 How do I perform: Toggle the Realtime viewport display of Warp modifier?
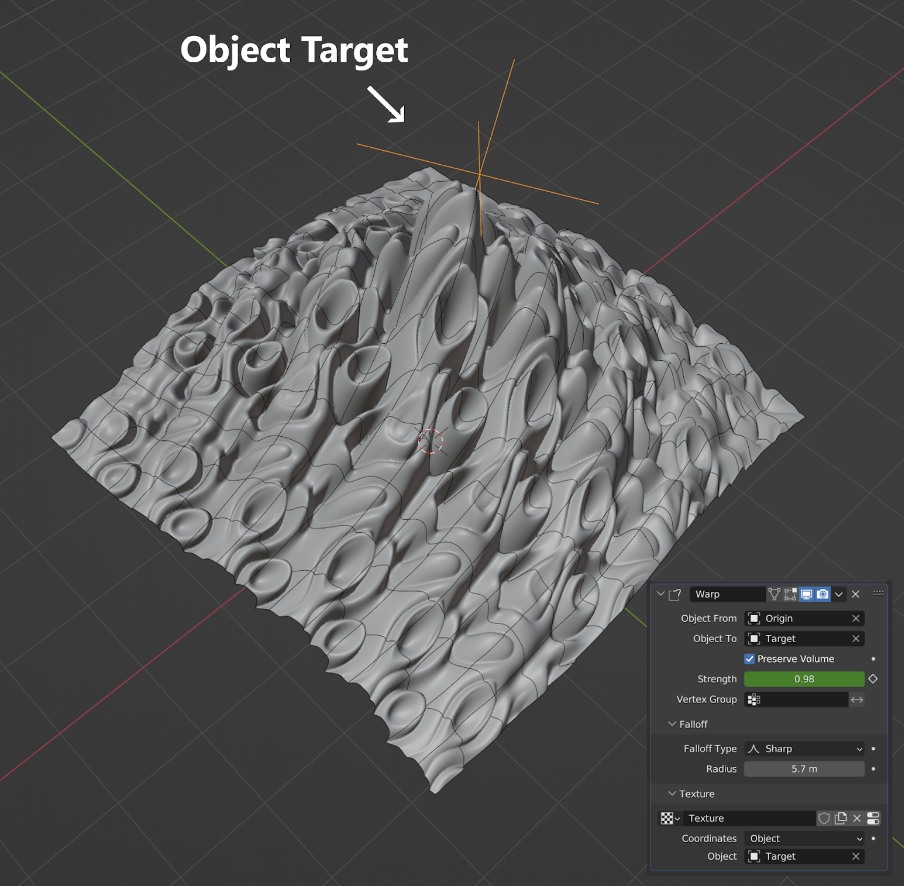(806, 594)
